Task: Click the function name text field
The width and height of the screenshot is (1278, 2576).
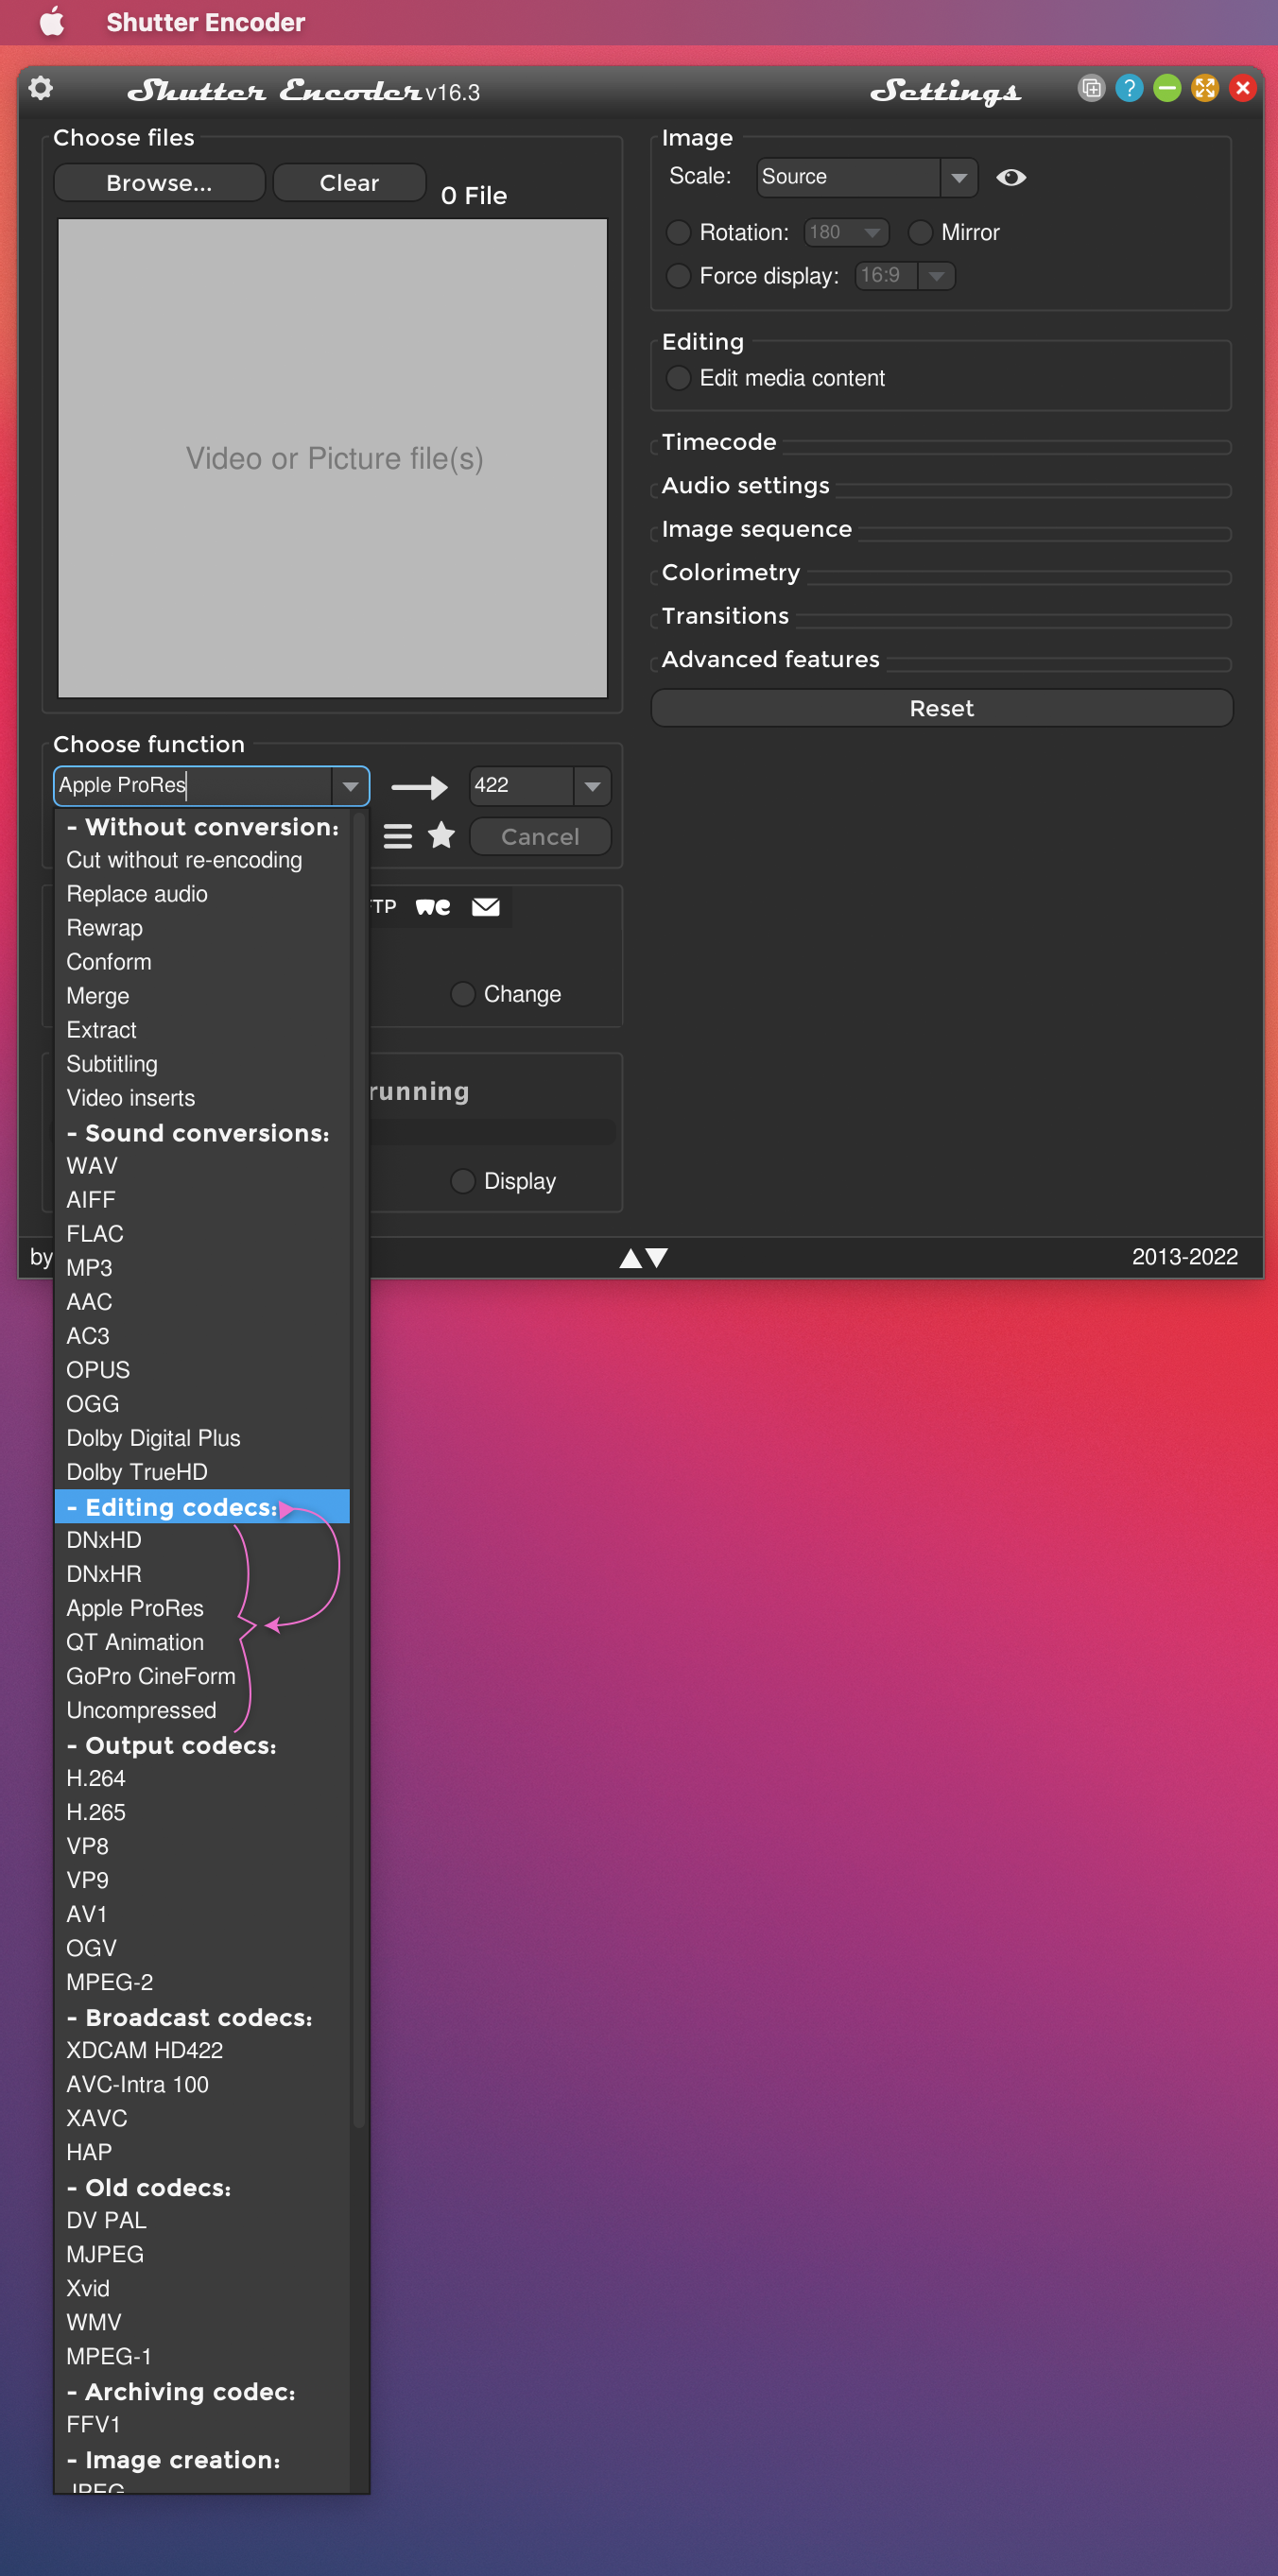Action: tap(193, 786)
